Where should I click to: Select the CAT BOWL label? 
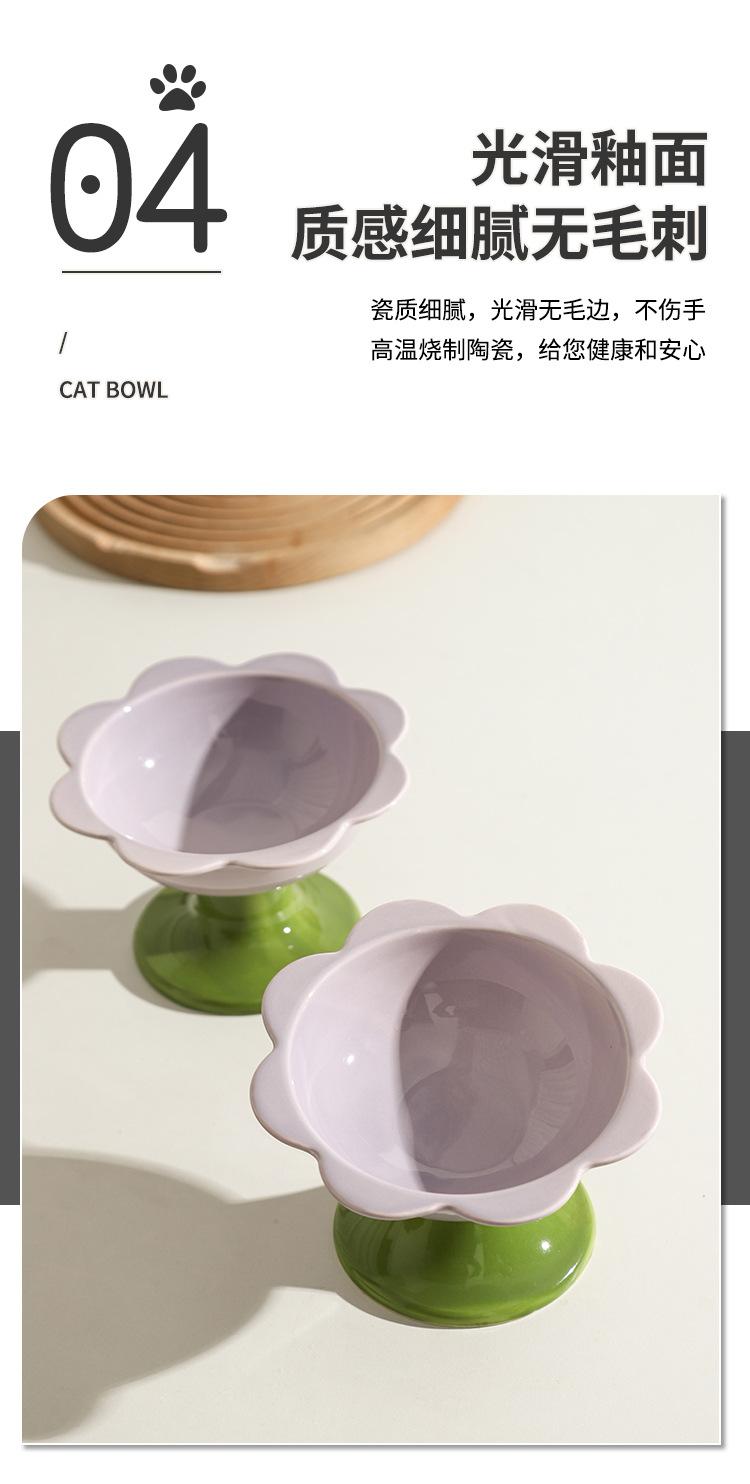point(113,389)
